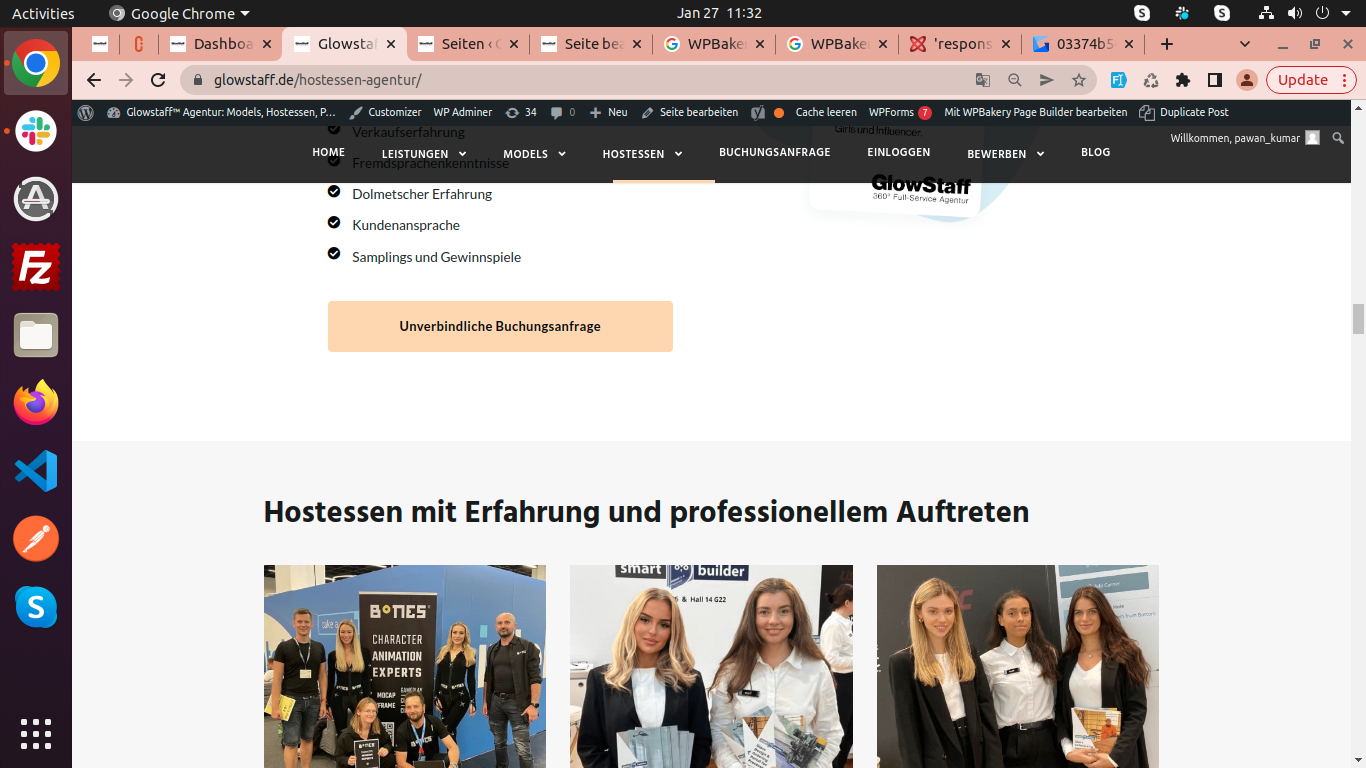Viewport: 1366px width, 768px height.
Task: Bookmark this page with the star icon
Action: point(1079,80)
